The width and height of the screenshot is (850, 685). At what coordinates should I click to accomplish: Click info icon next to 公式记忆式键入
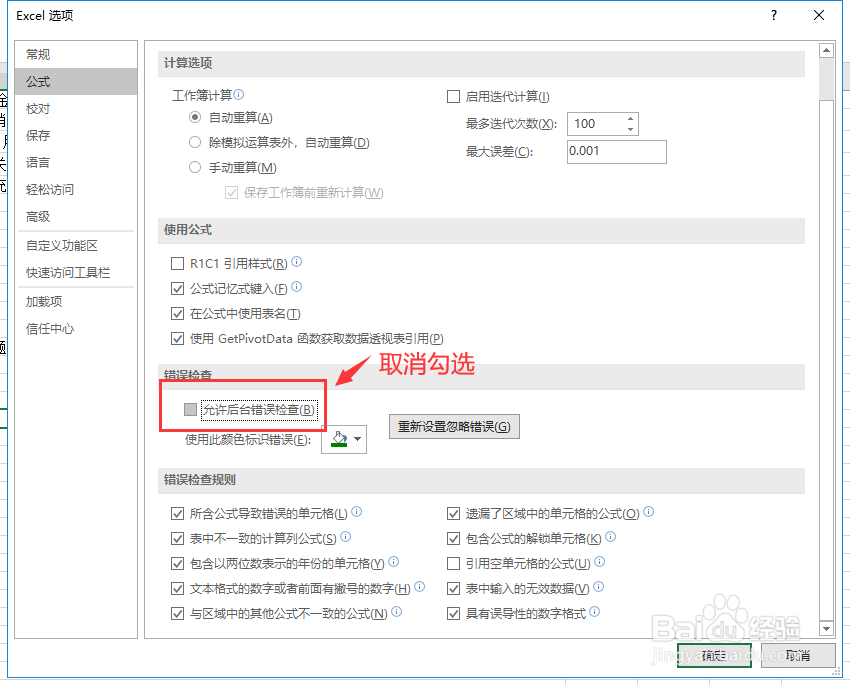coord(297,286)
